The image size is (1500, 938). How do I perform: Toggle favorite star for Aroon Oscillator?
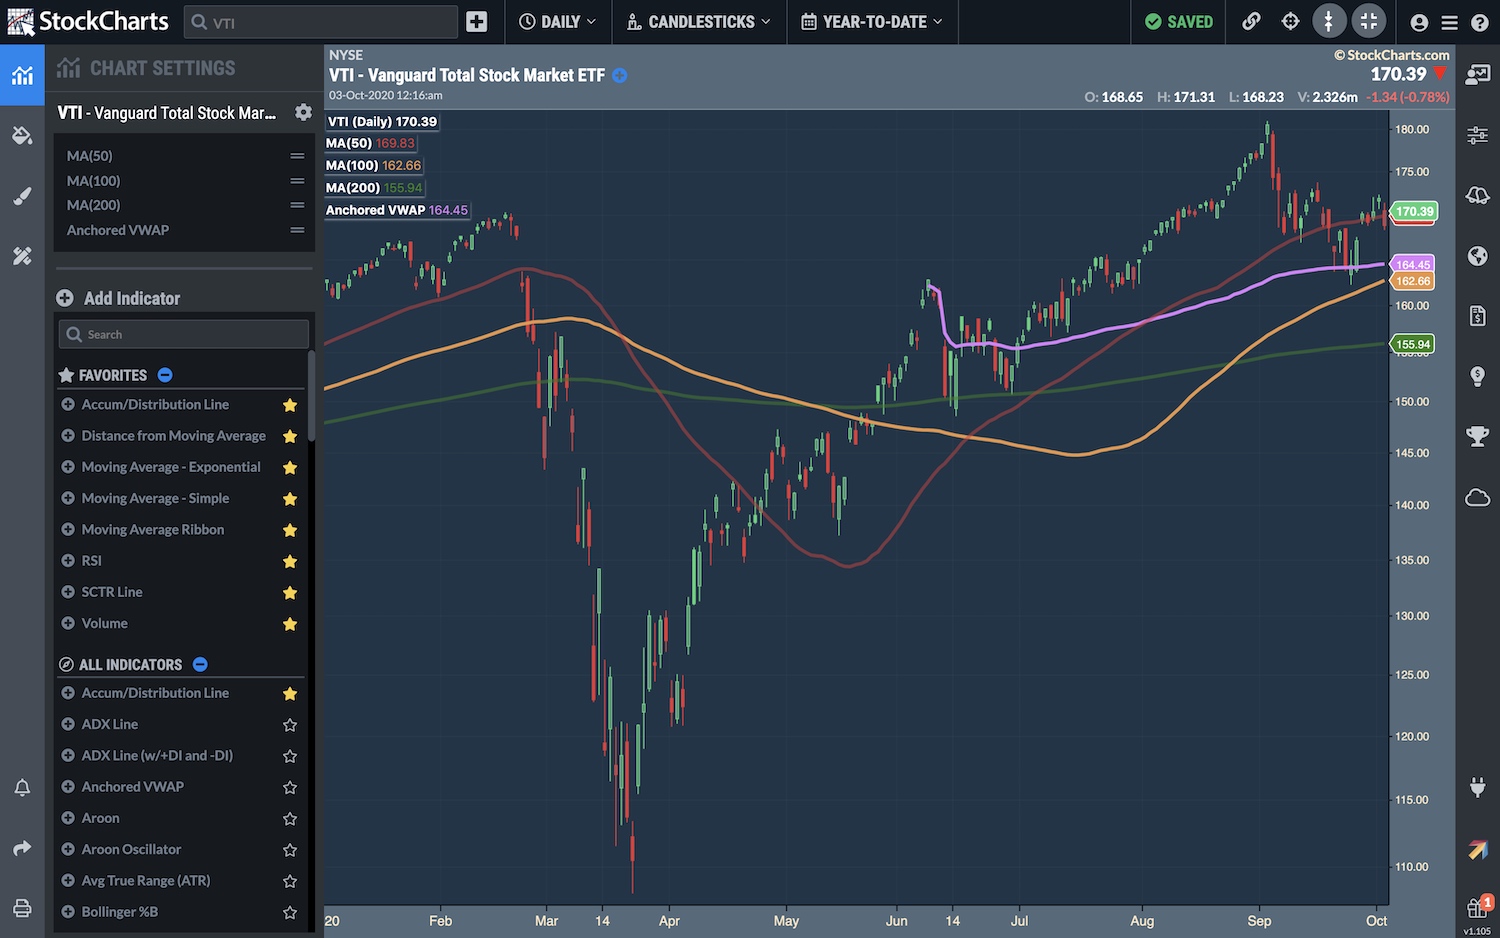(290, 850)
